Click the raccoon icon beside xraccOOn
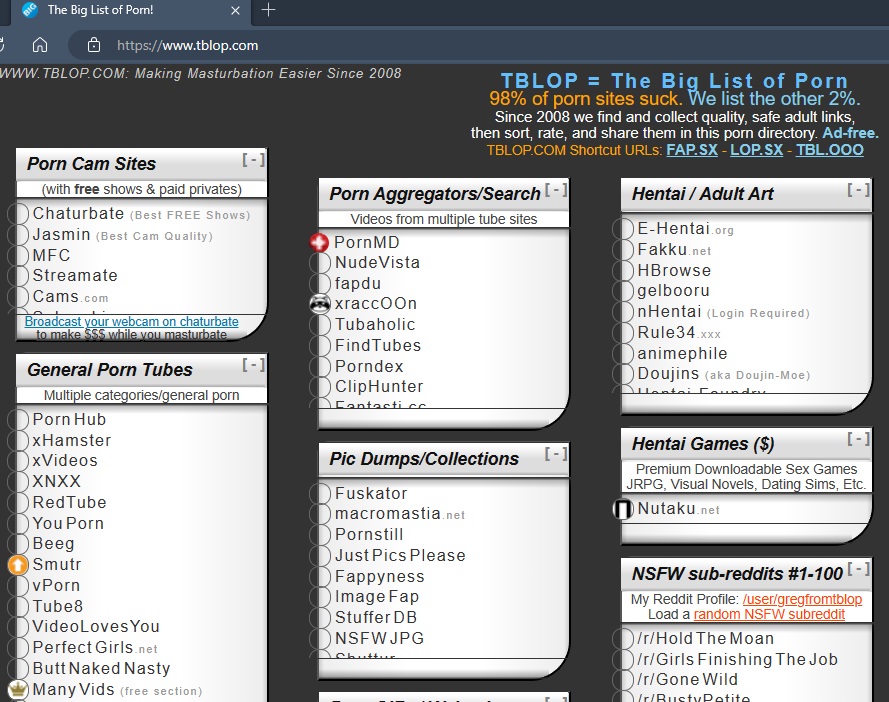This screenshot has width=889, height=702. pyautogui.click(x=320, y=304)
